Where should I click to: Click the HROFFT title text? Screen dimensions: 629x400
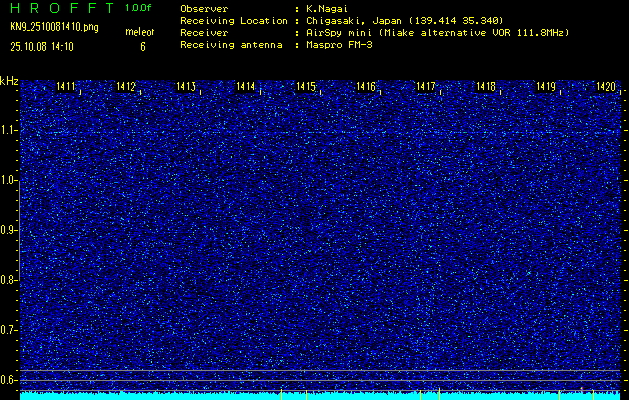pos(61,8)
